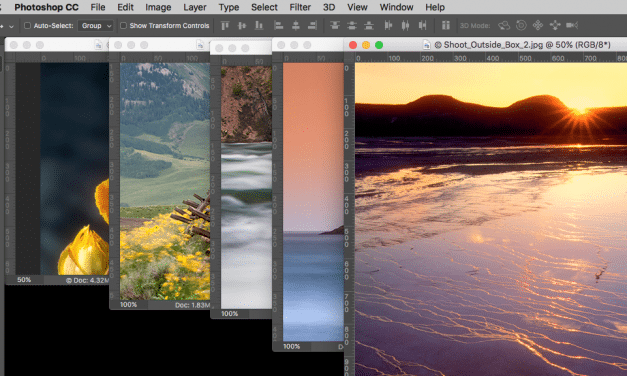Click Align bottom edges icon
Screen dimensions: 627x376
(259, 26)
